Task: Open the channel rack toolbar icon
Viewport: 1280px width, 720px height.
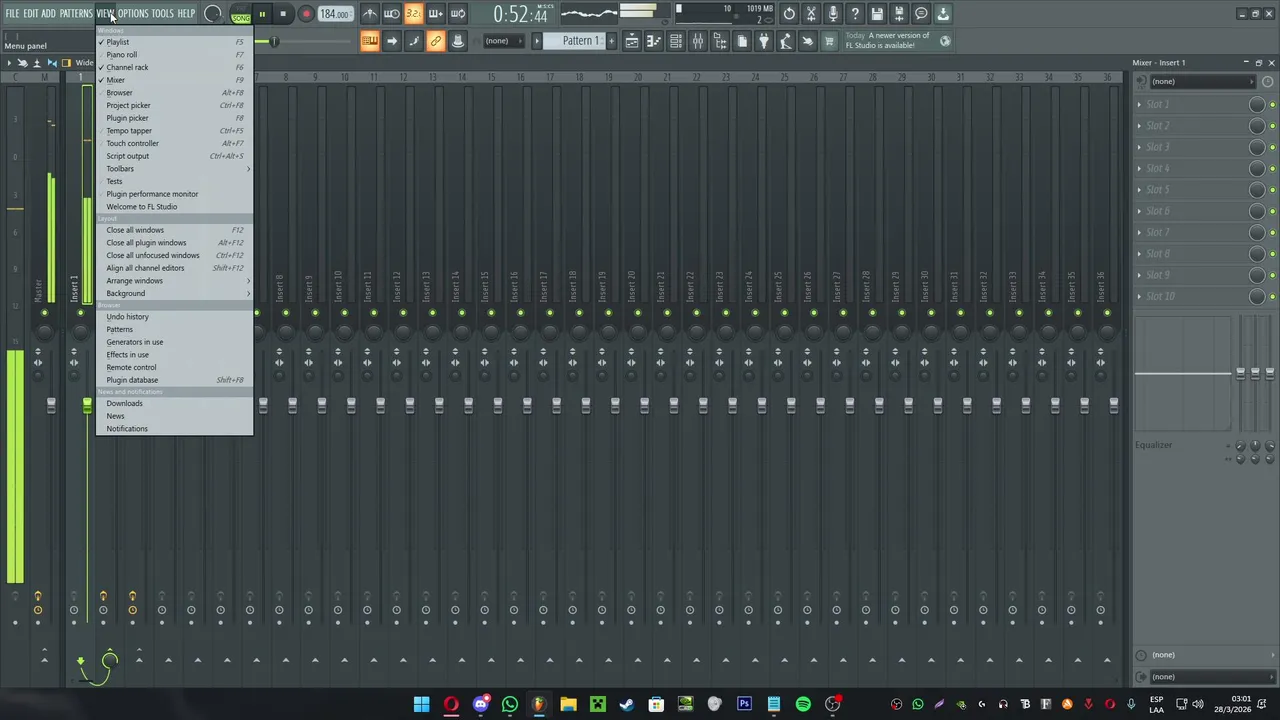Action: pos(676,41)
